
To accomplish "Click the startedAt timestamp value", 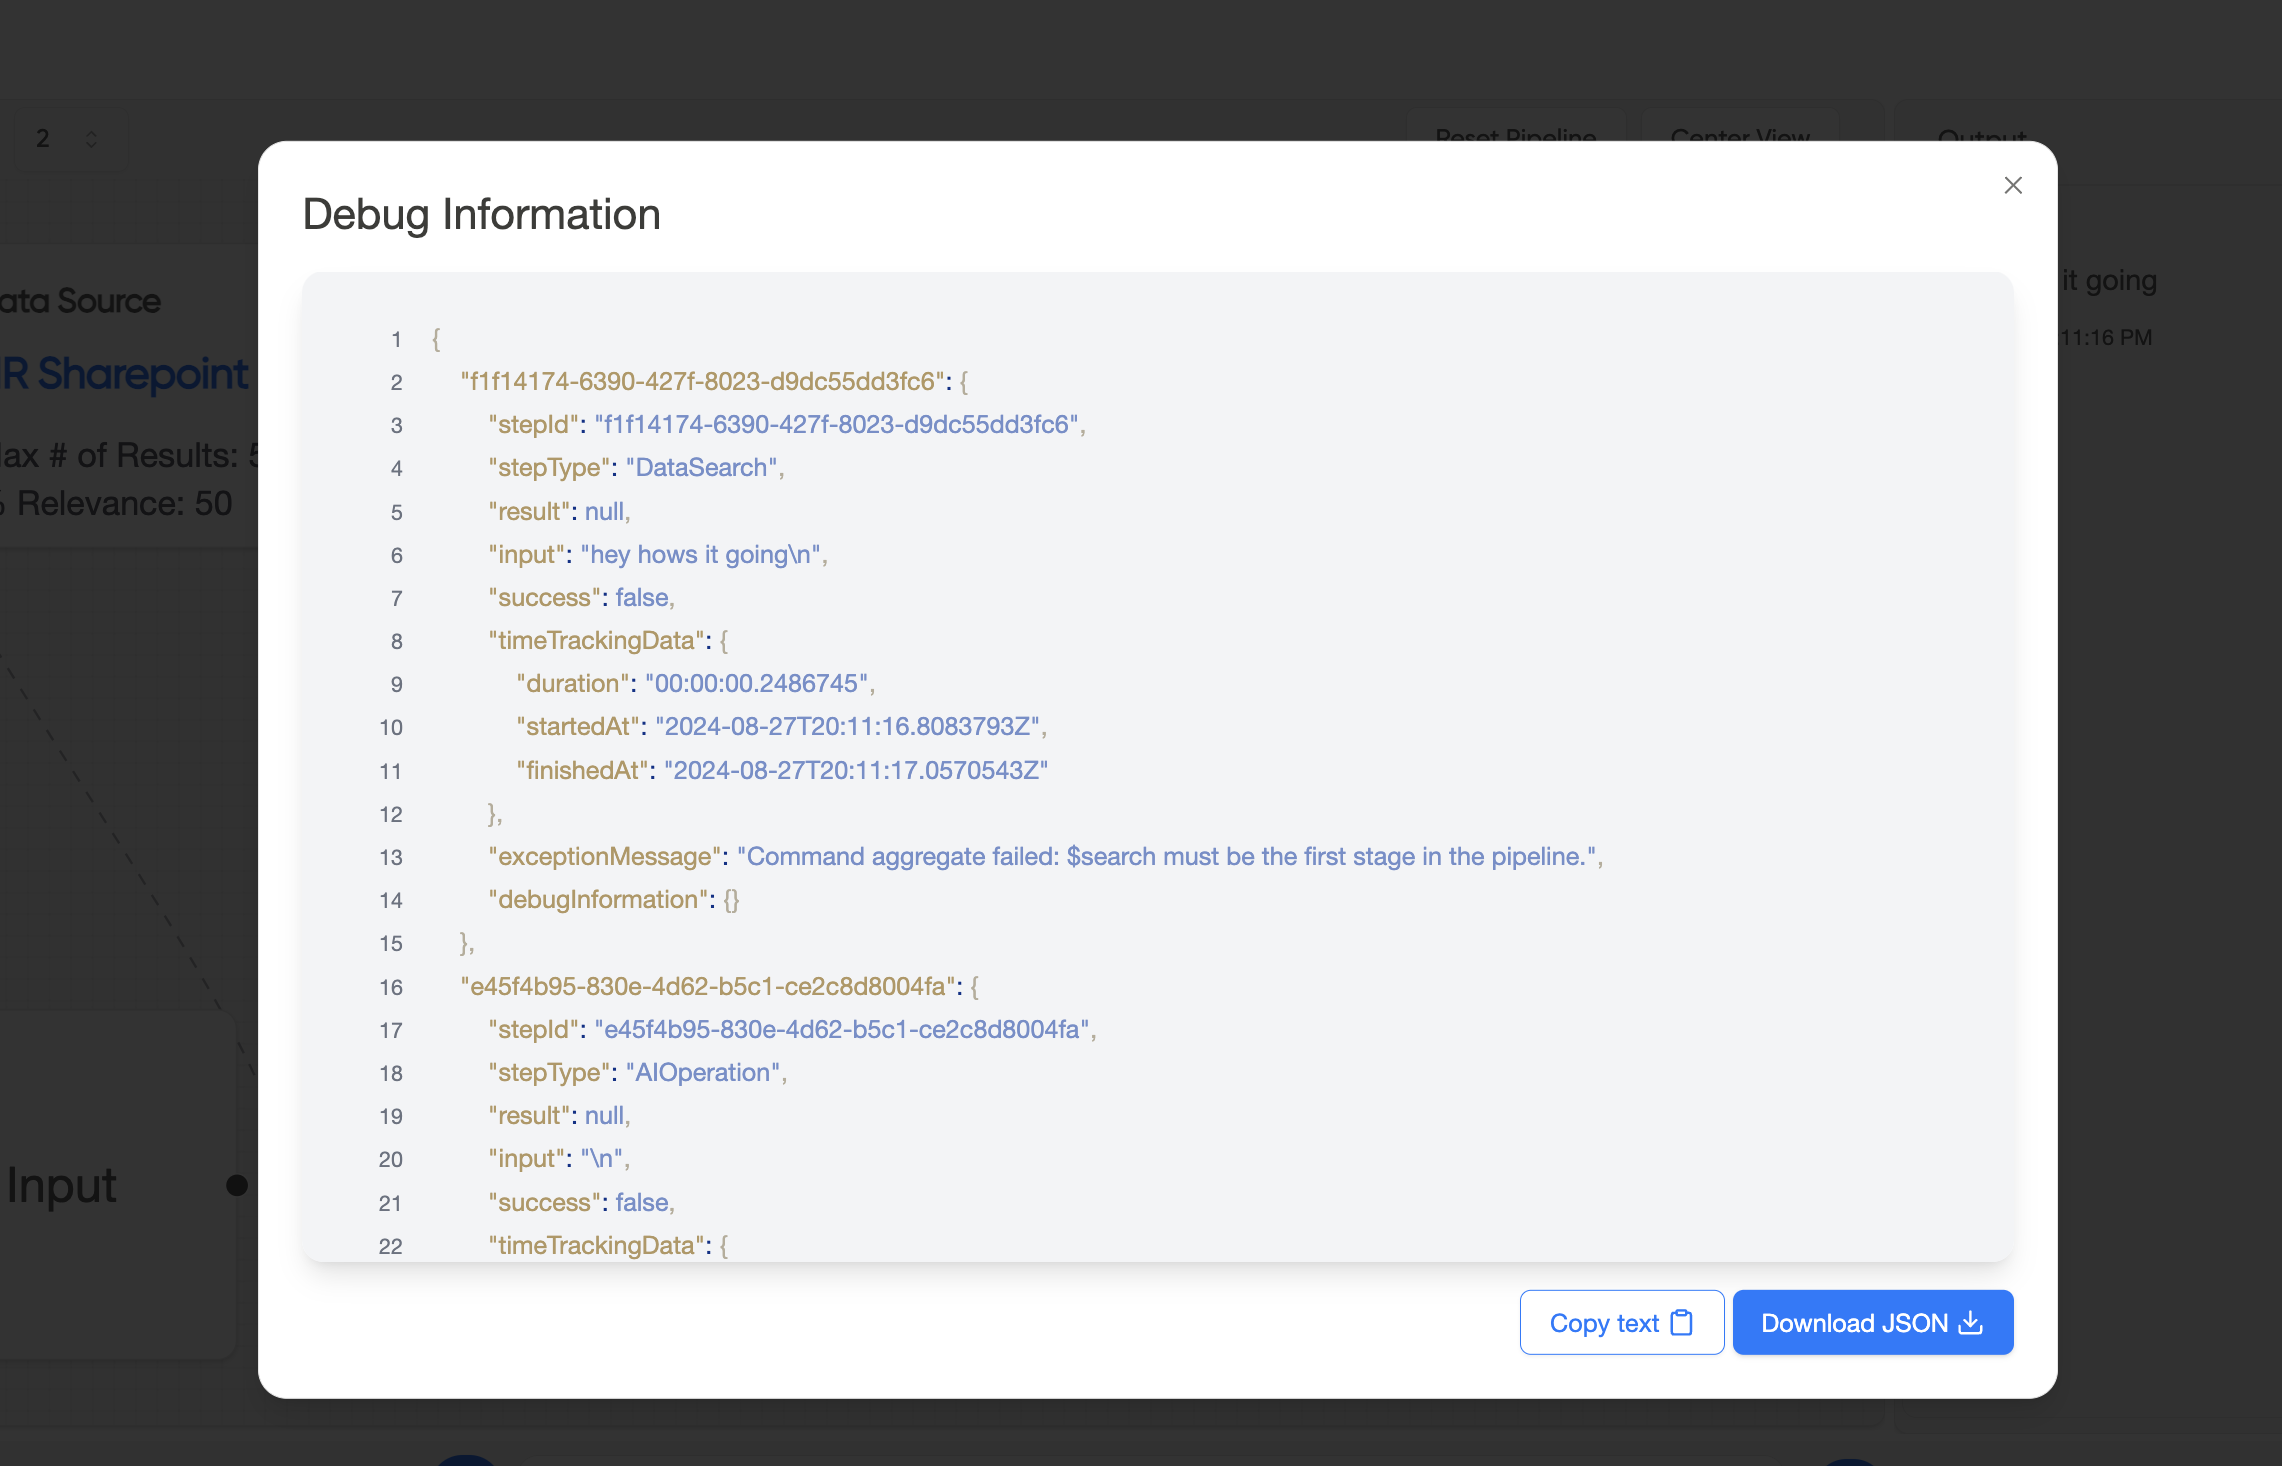I will coord(847,727).
